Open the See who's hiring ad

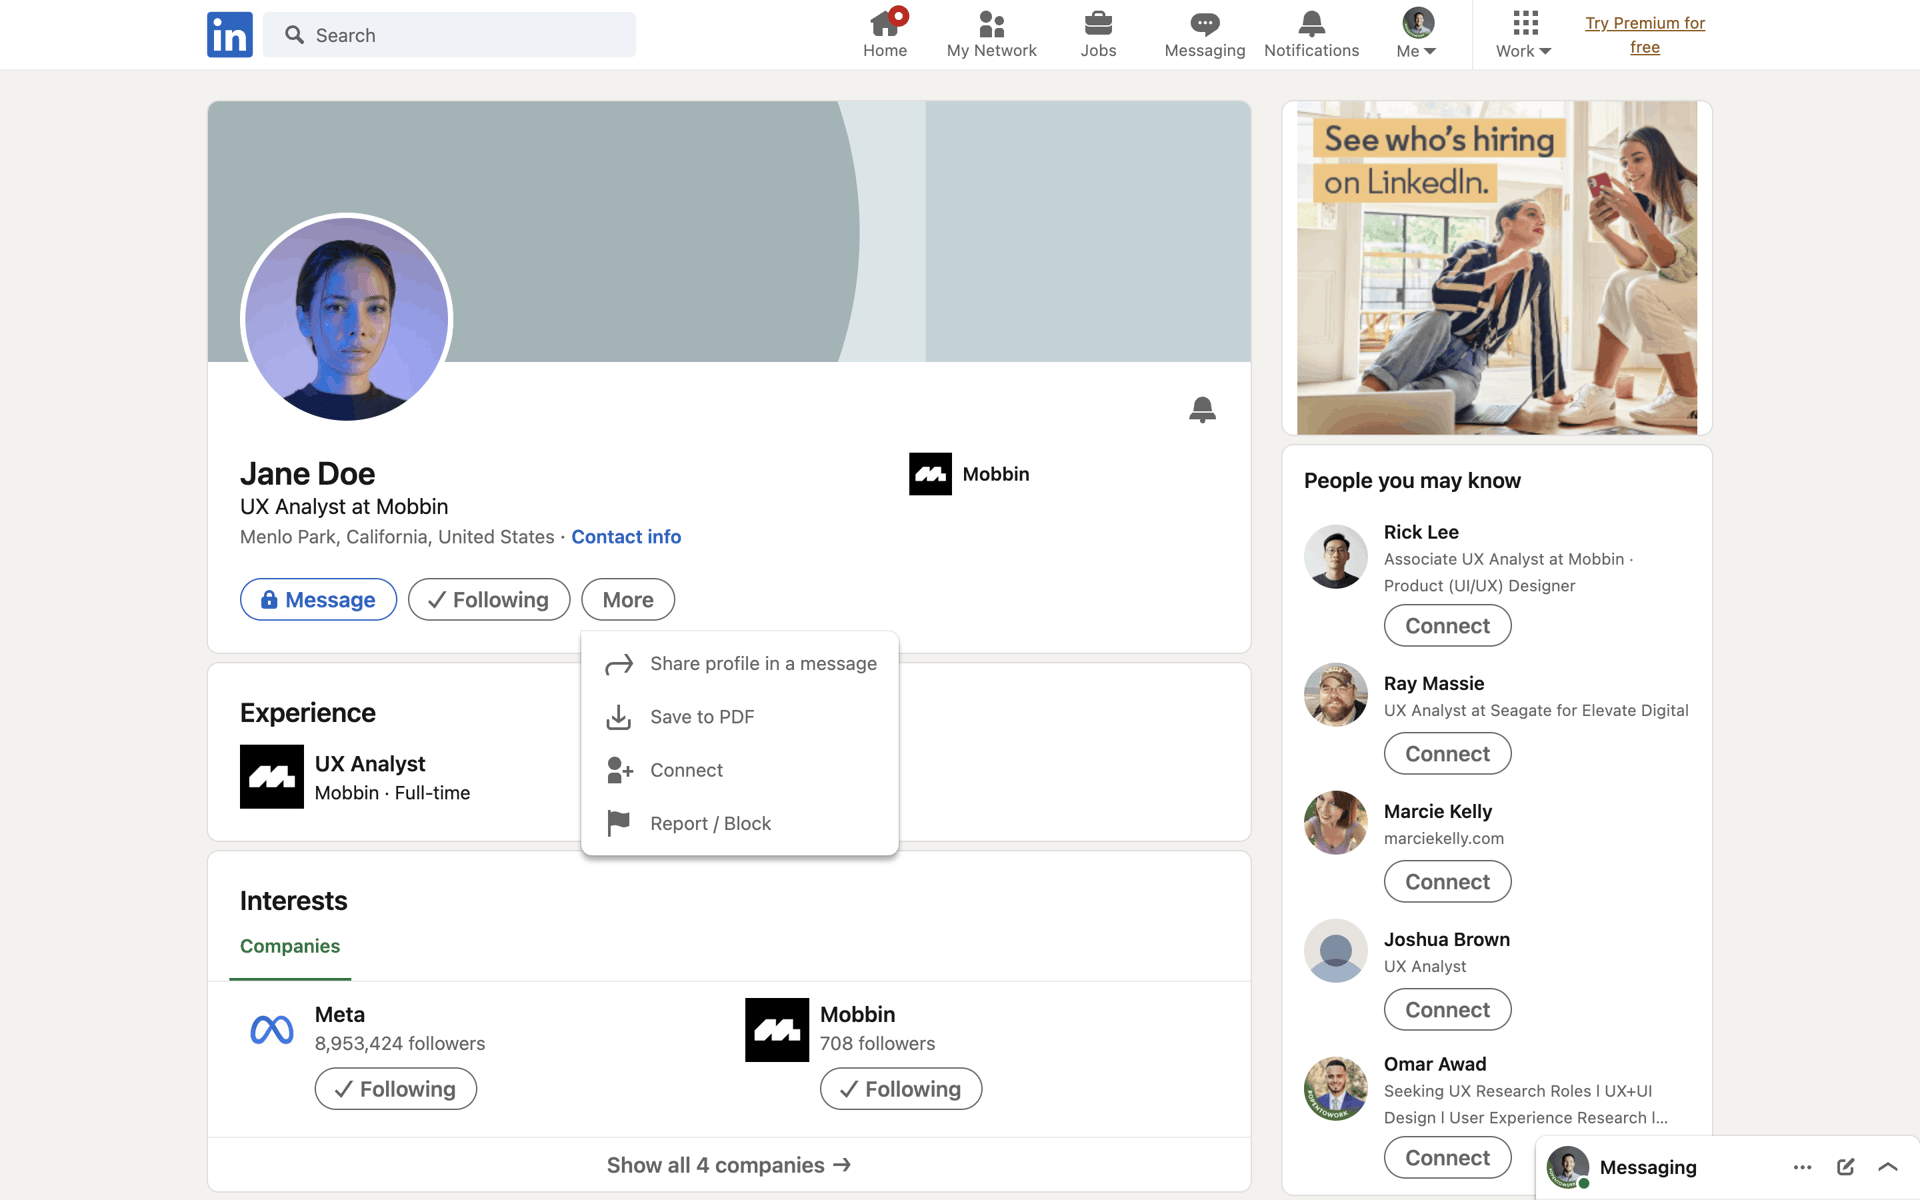point(1497,268)
